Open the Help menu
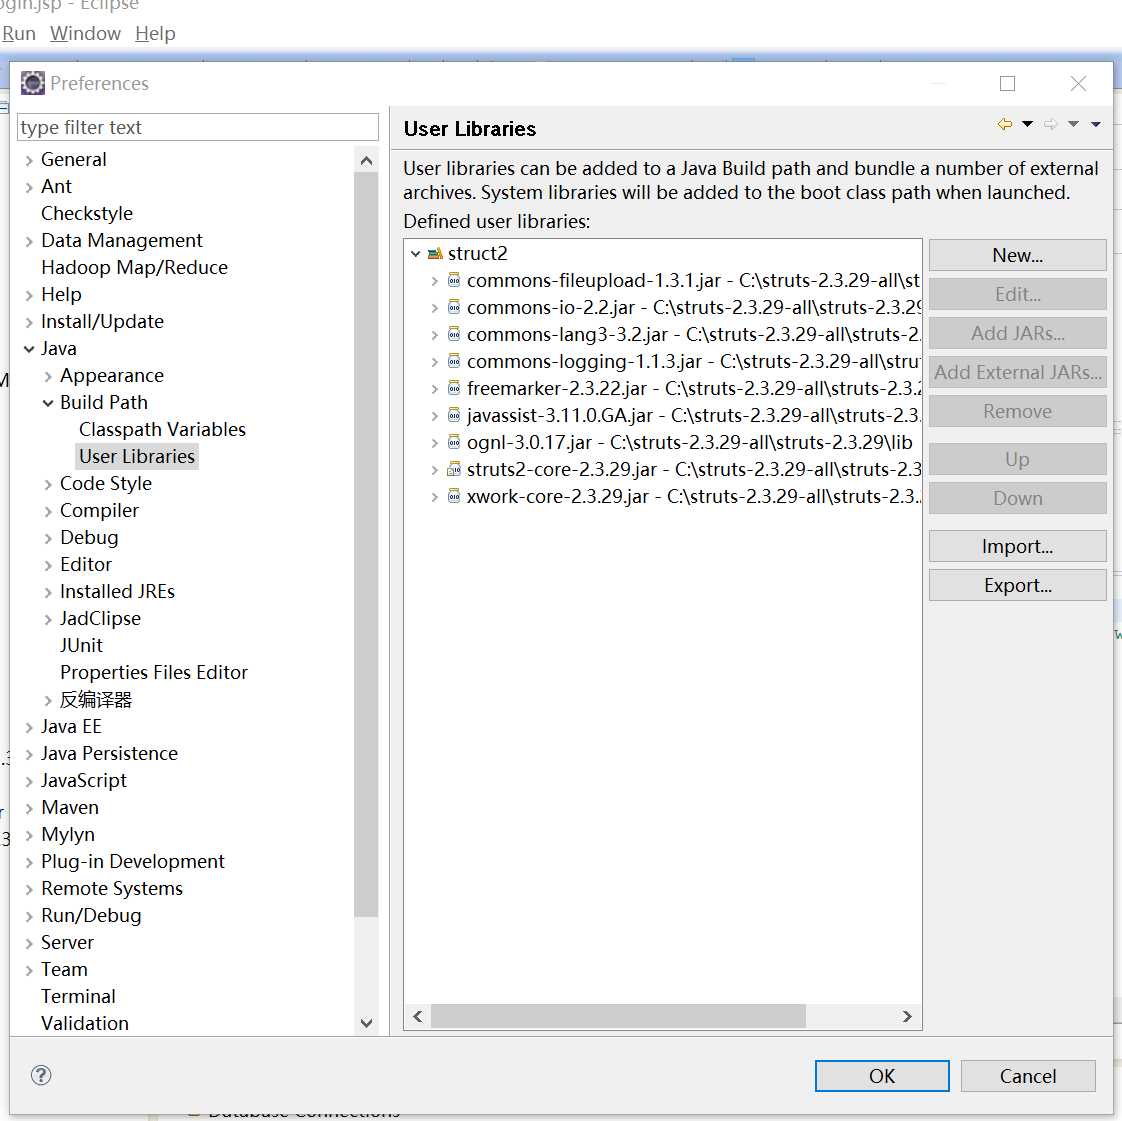Image resolution: width=1122 pixels, height=1121 pixels. tap(155, 34)
